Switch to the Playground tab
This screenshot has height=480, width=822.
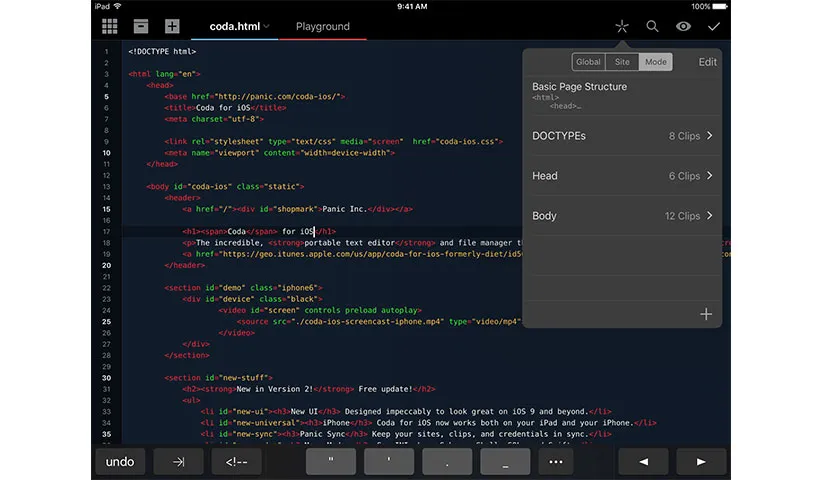(x=323, y=27)
